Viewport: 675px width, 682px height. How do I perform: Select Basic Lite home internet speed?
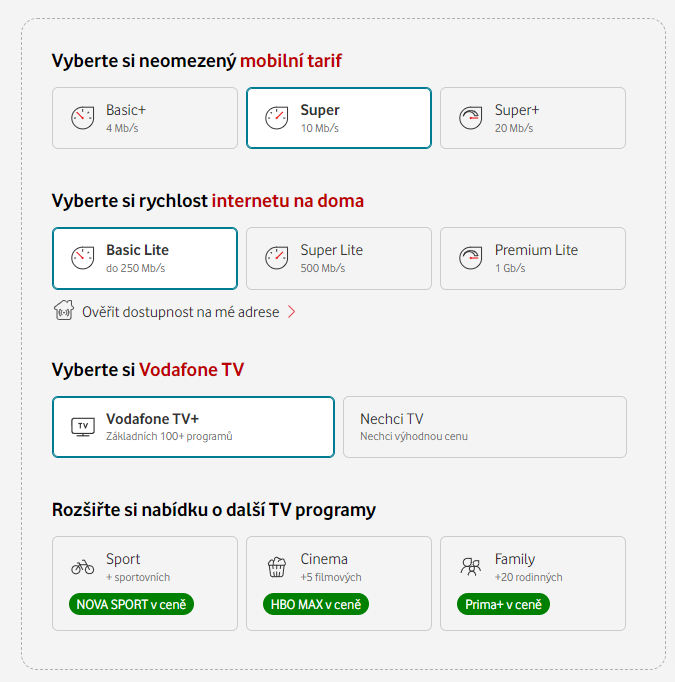[x=145, y=258]
